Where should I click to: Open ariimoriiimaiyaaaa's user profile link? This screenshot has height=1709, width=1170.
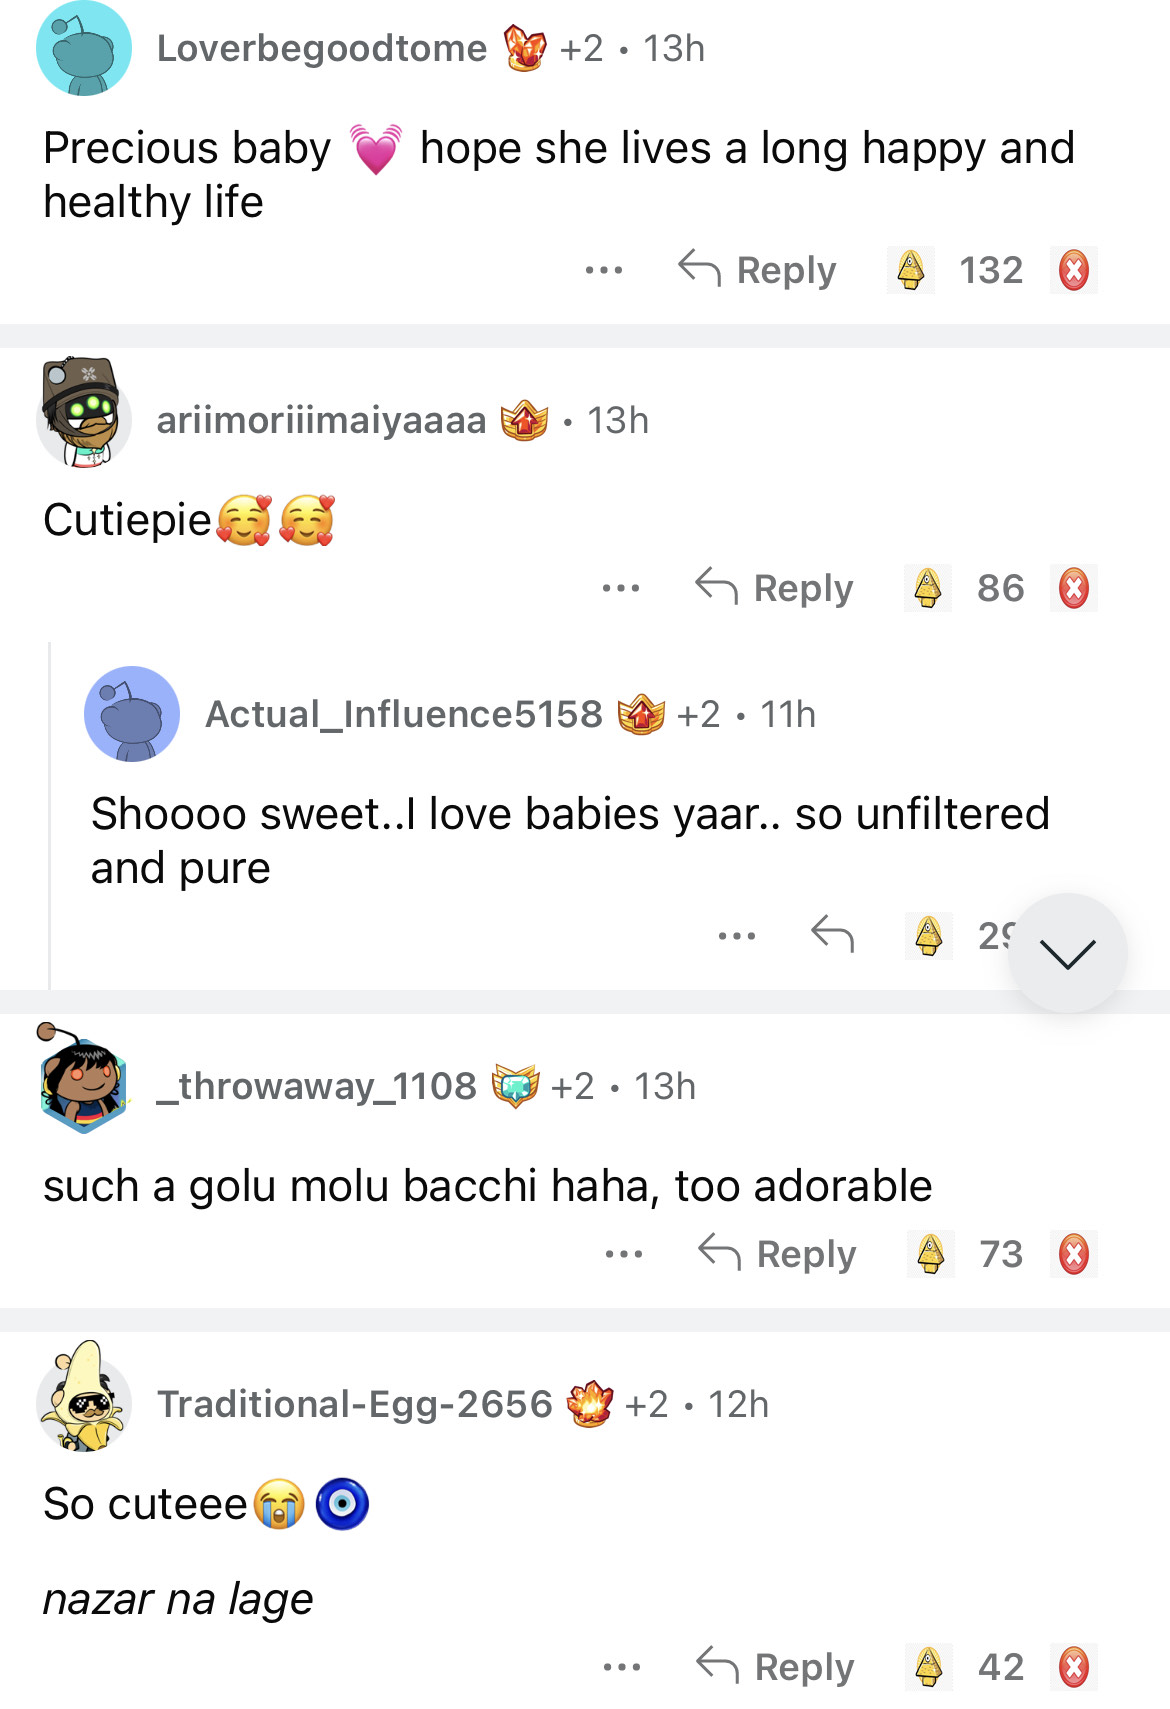coord(321,421)
